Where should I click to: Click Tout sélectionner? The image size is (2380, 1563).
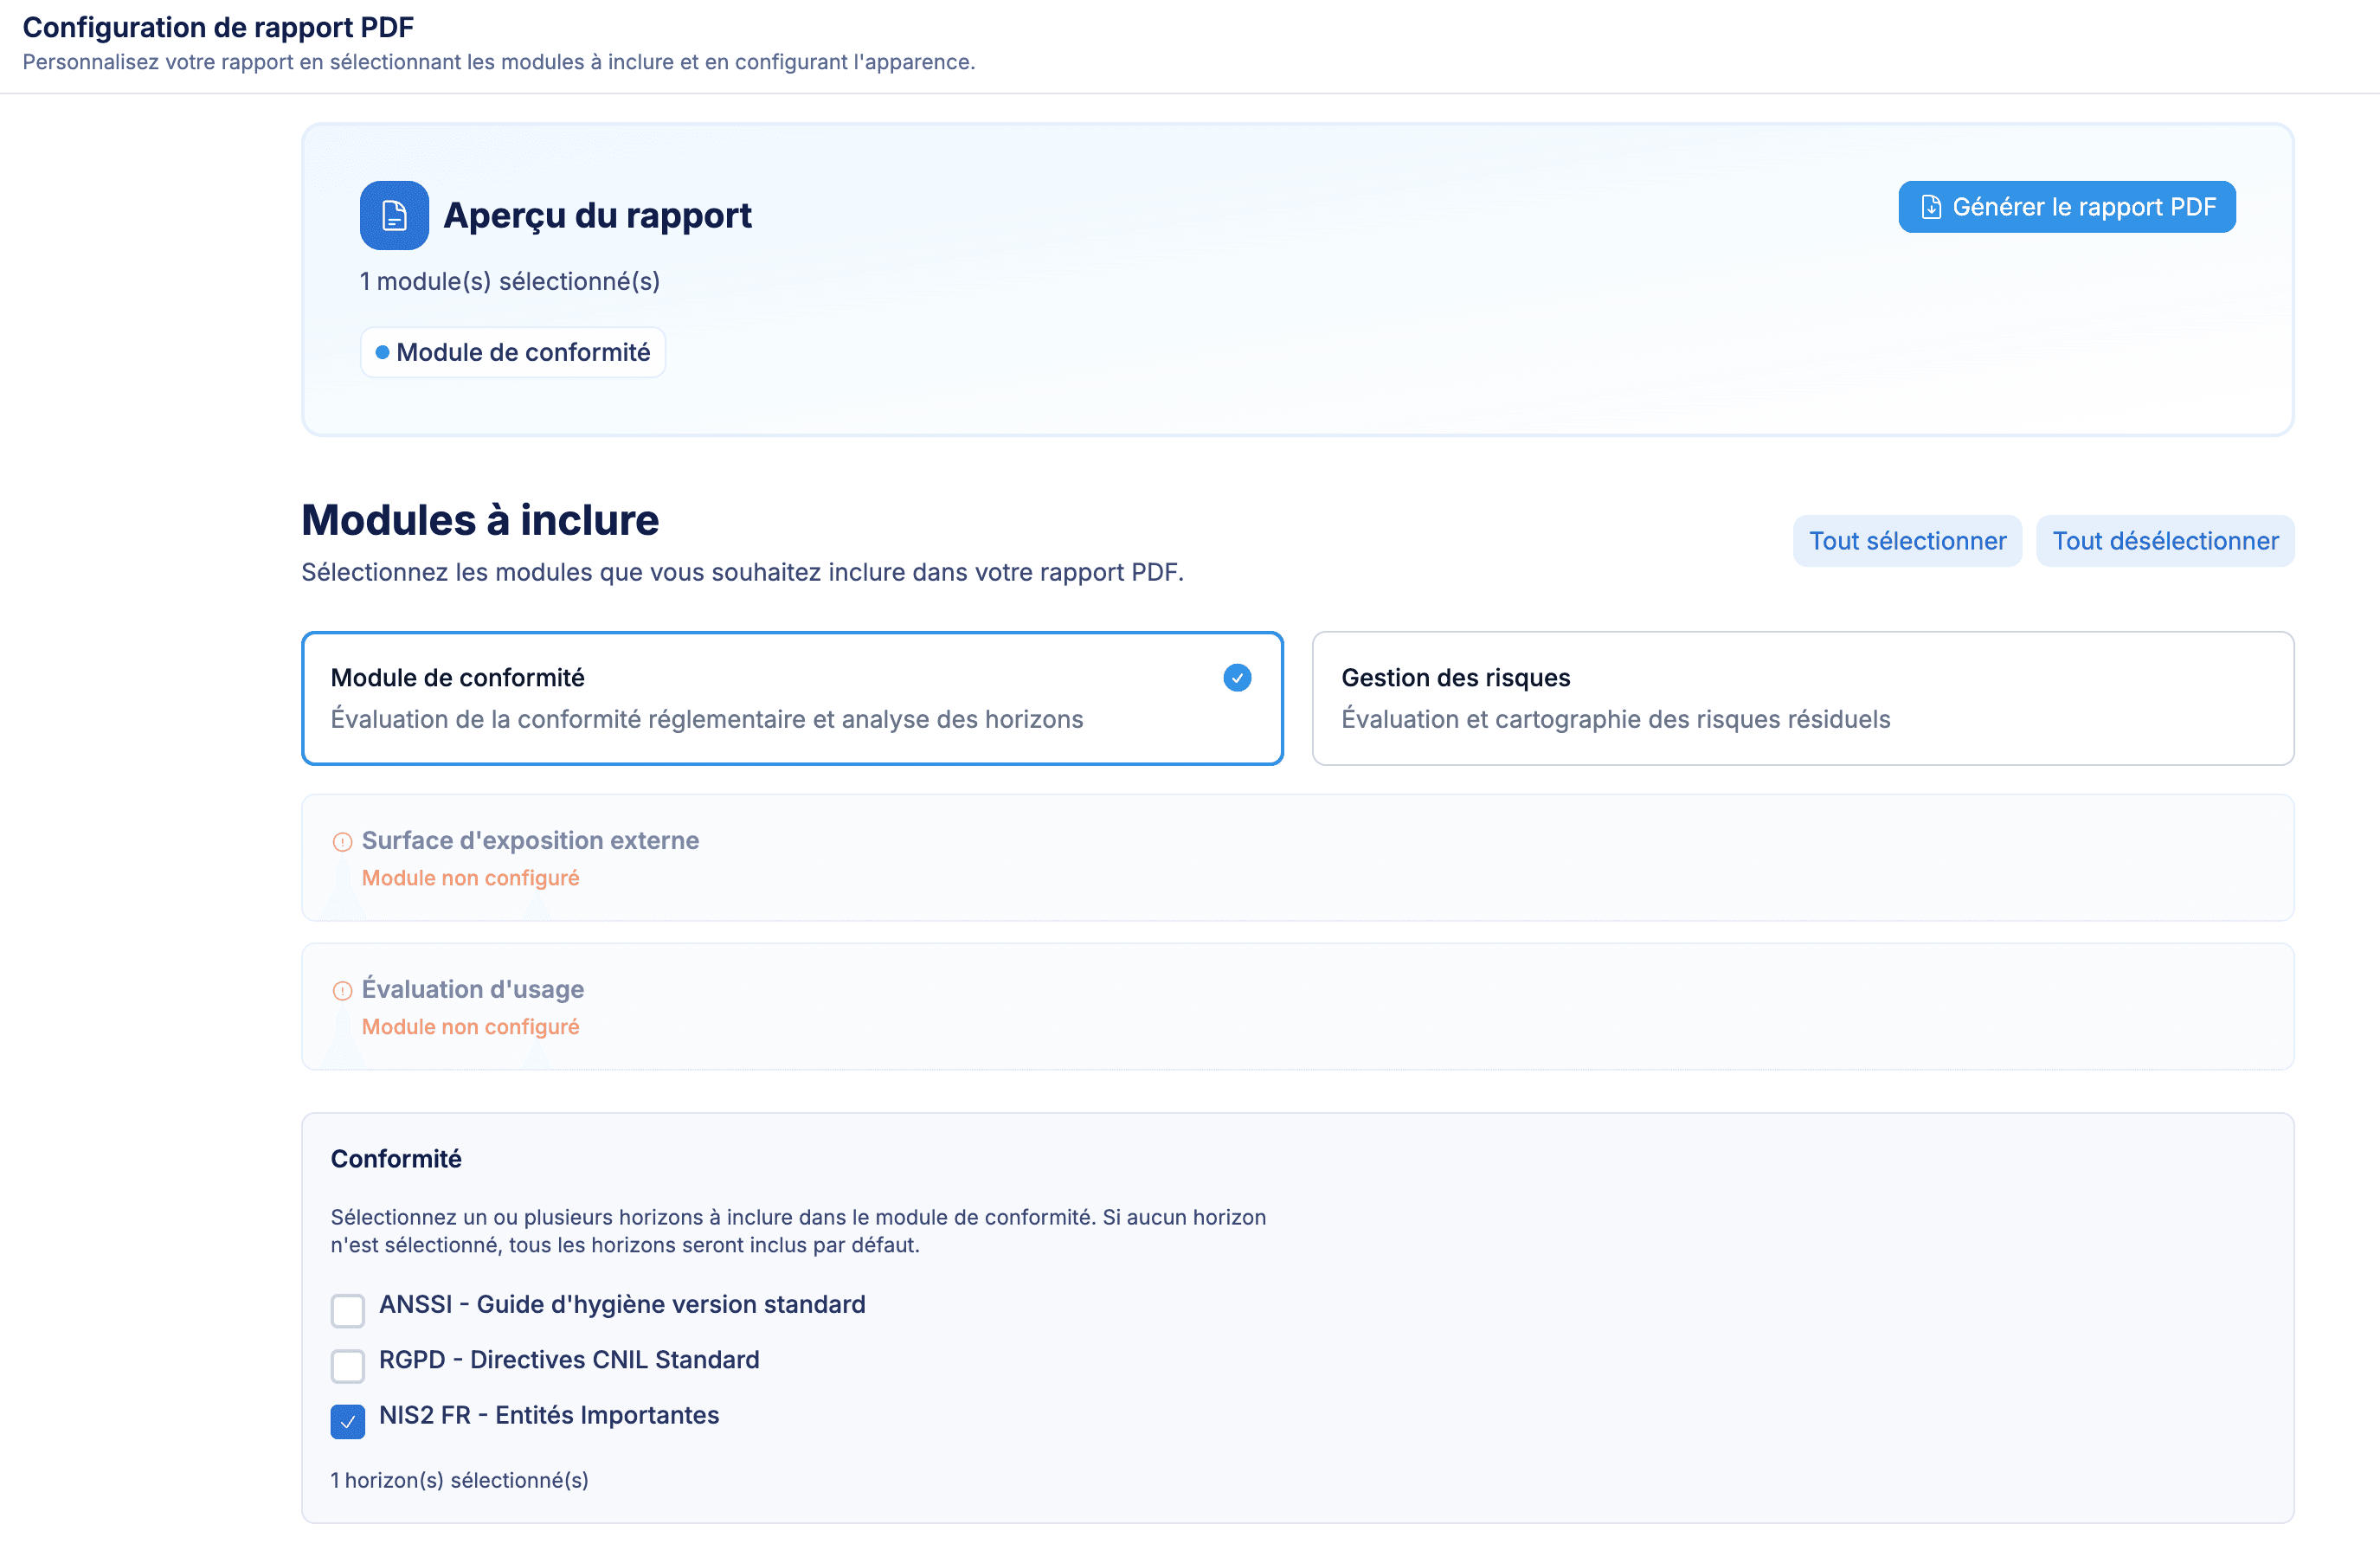pos(1906,540)
